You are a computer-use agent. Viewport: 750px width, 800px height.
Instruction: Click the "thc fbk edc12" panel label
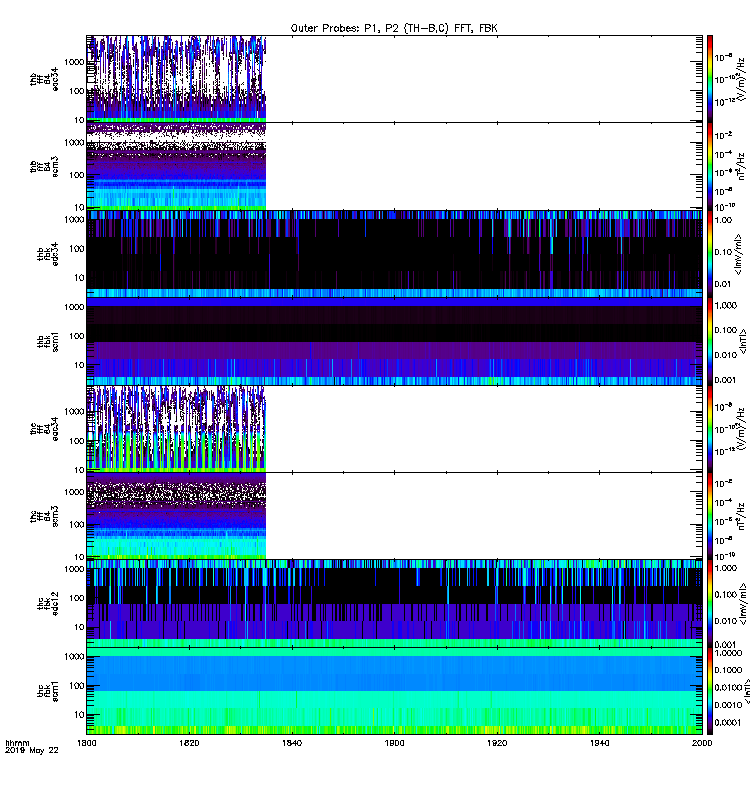click(47, 604)
